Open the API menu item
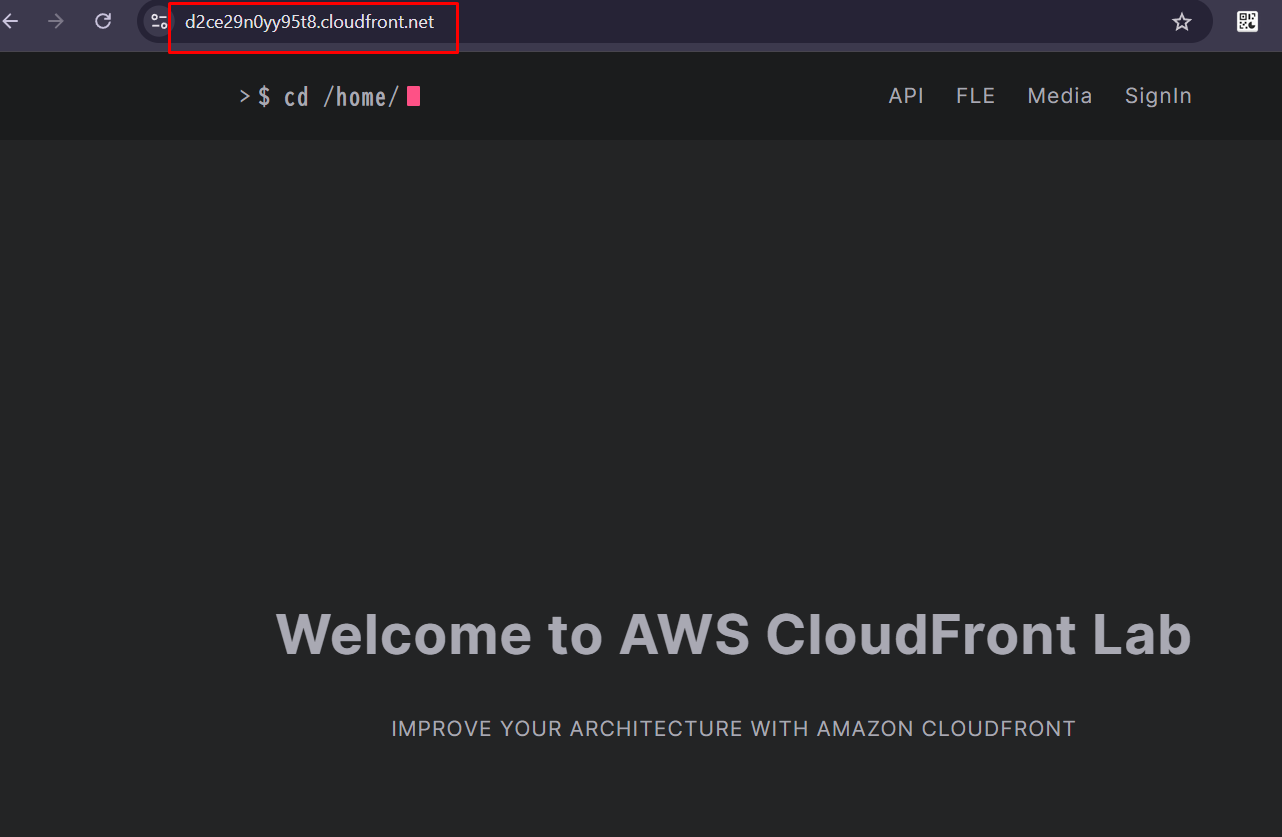Screen dimensions: 1282x837 906,96
